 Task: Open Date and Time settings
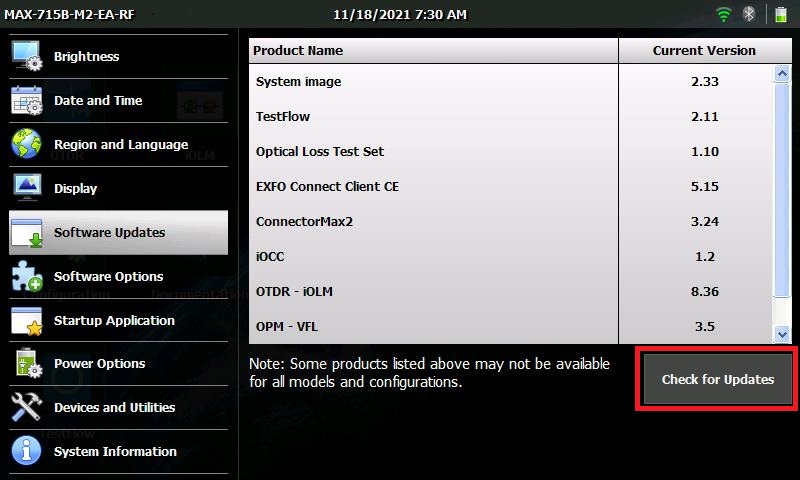pyautogui.click(x=118, y=100)
